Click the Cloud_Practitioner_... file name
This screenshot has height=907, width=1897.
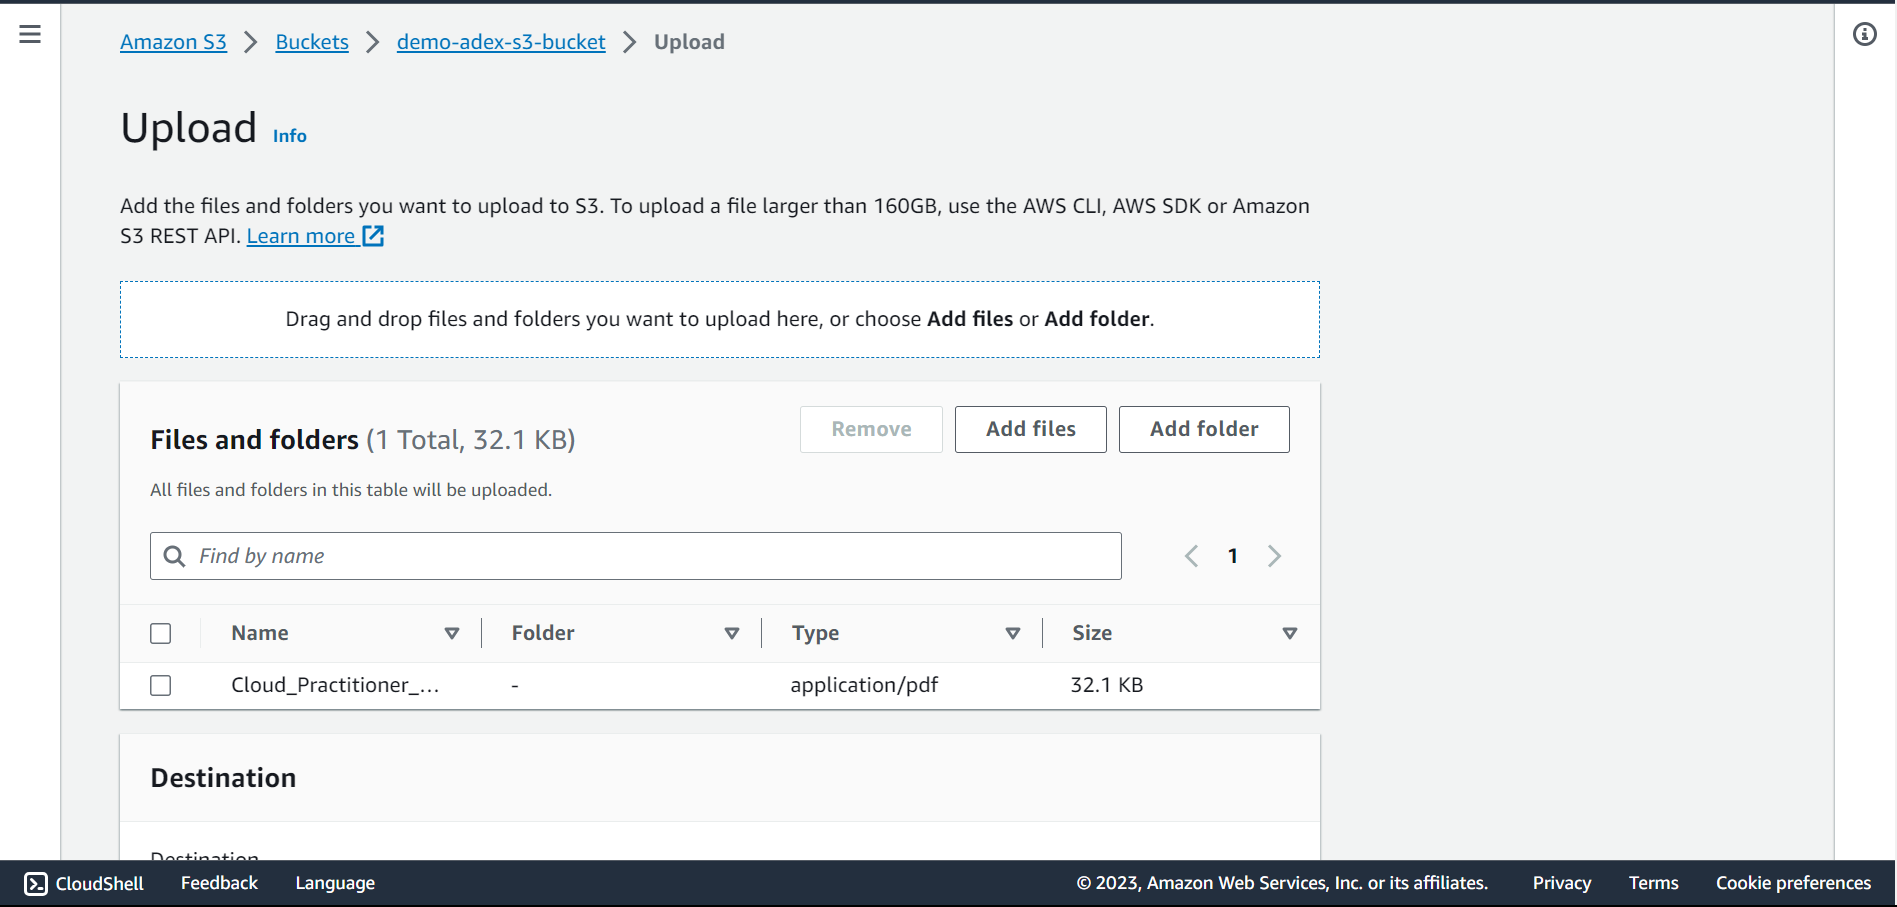335,685
